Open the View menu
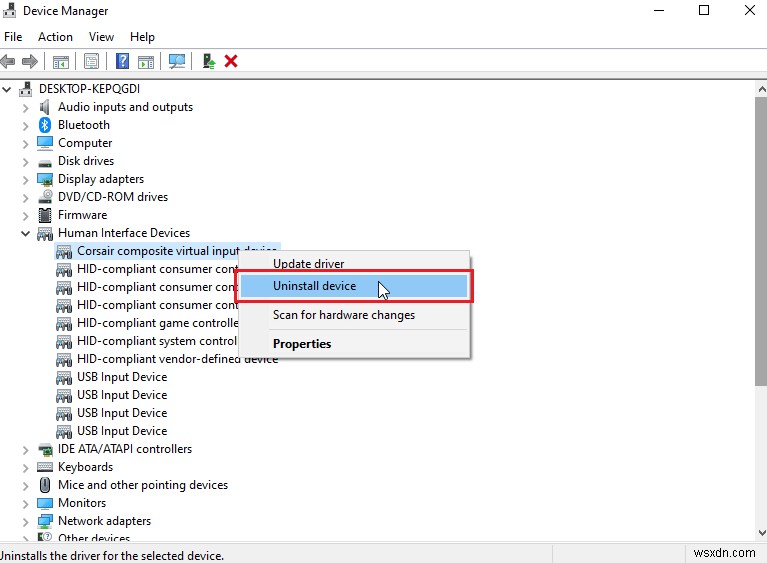Viewport: 767px width, 563px height. [101, 37]
